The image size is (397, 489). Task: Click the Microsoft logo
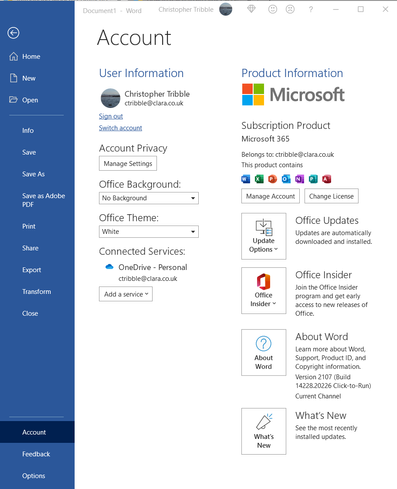click(293, 95)
